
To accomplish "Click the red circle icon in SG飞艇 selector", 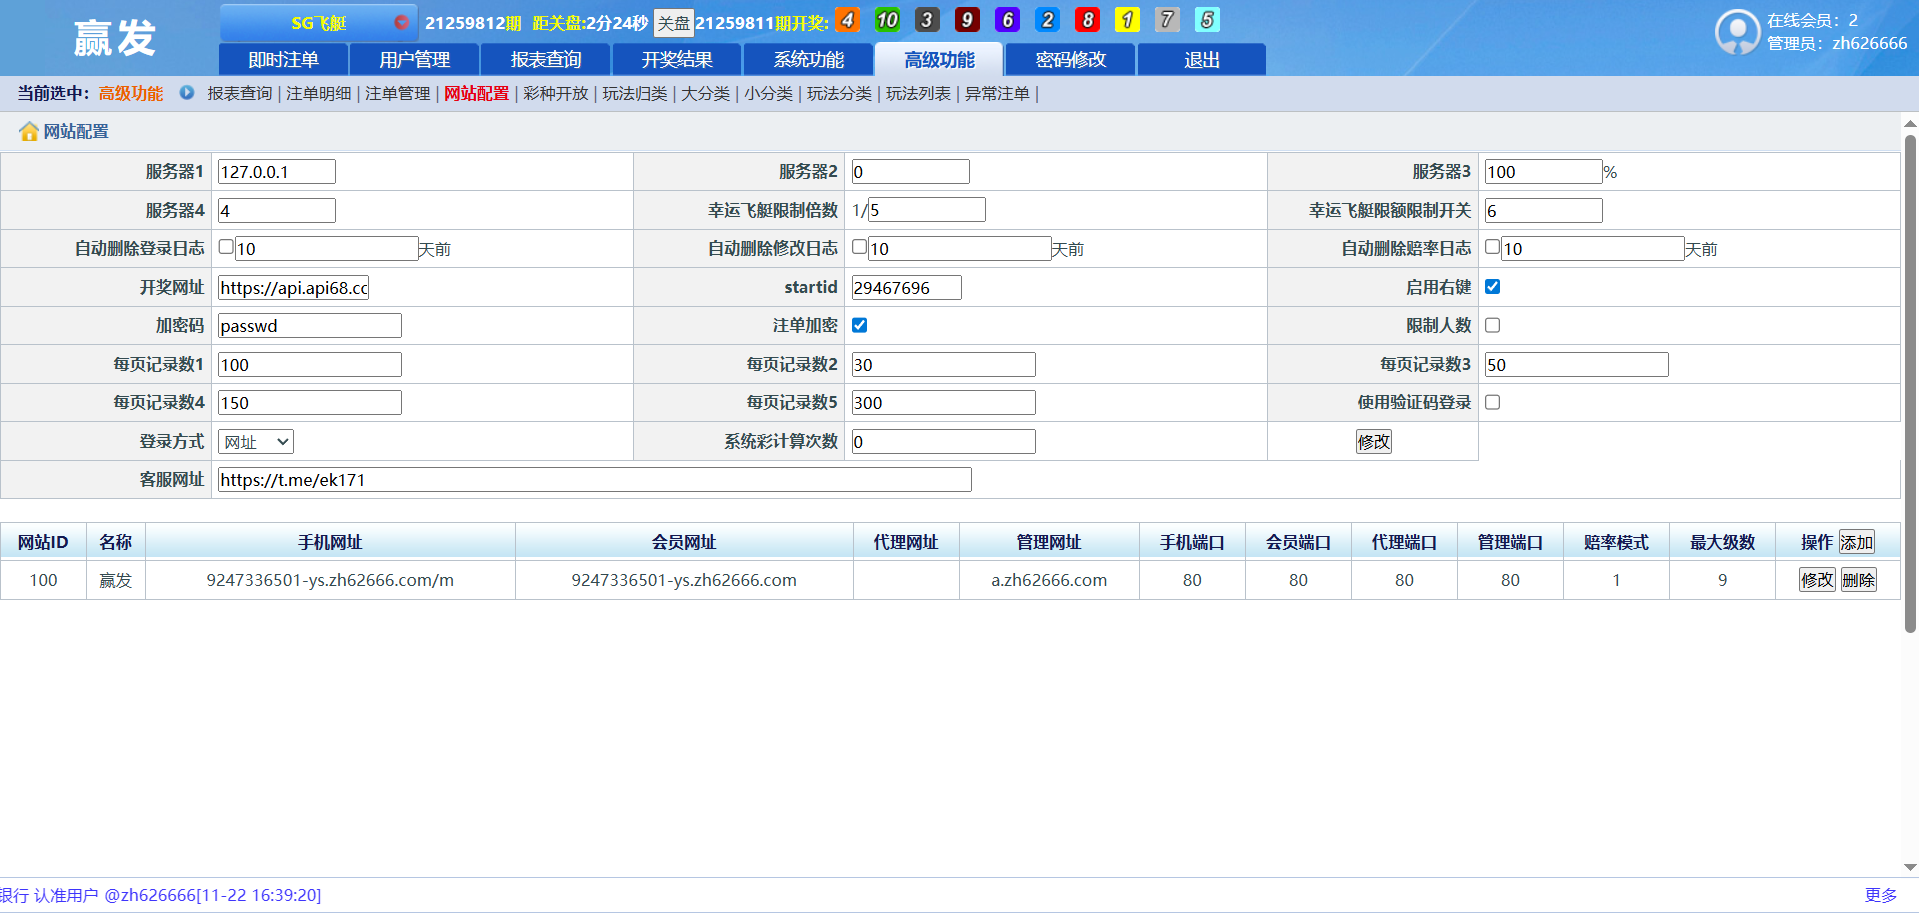I will (401, 22).
